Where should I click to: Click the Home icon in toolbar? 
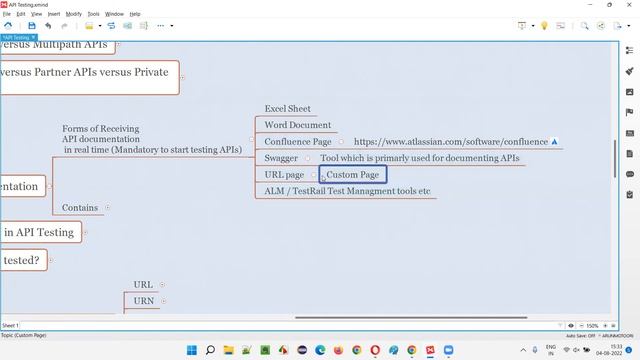pos(8,26)
